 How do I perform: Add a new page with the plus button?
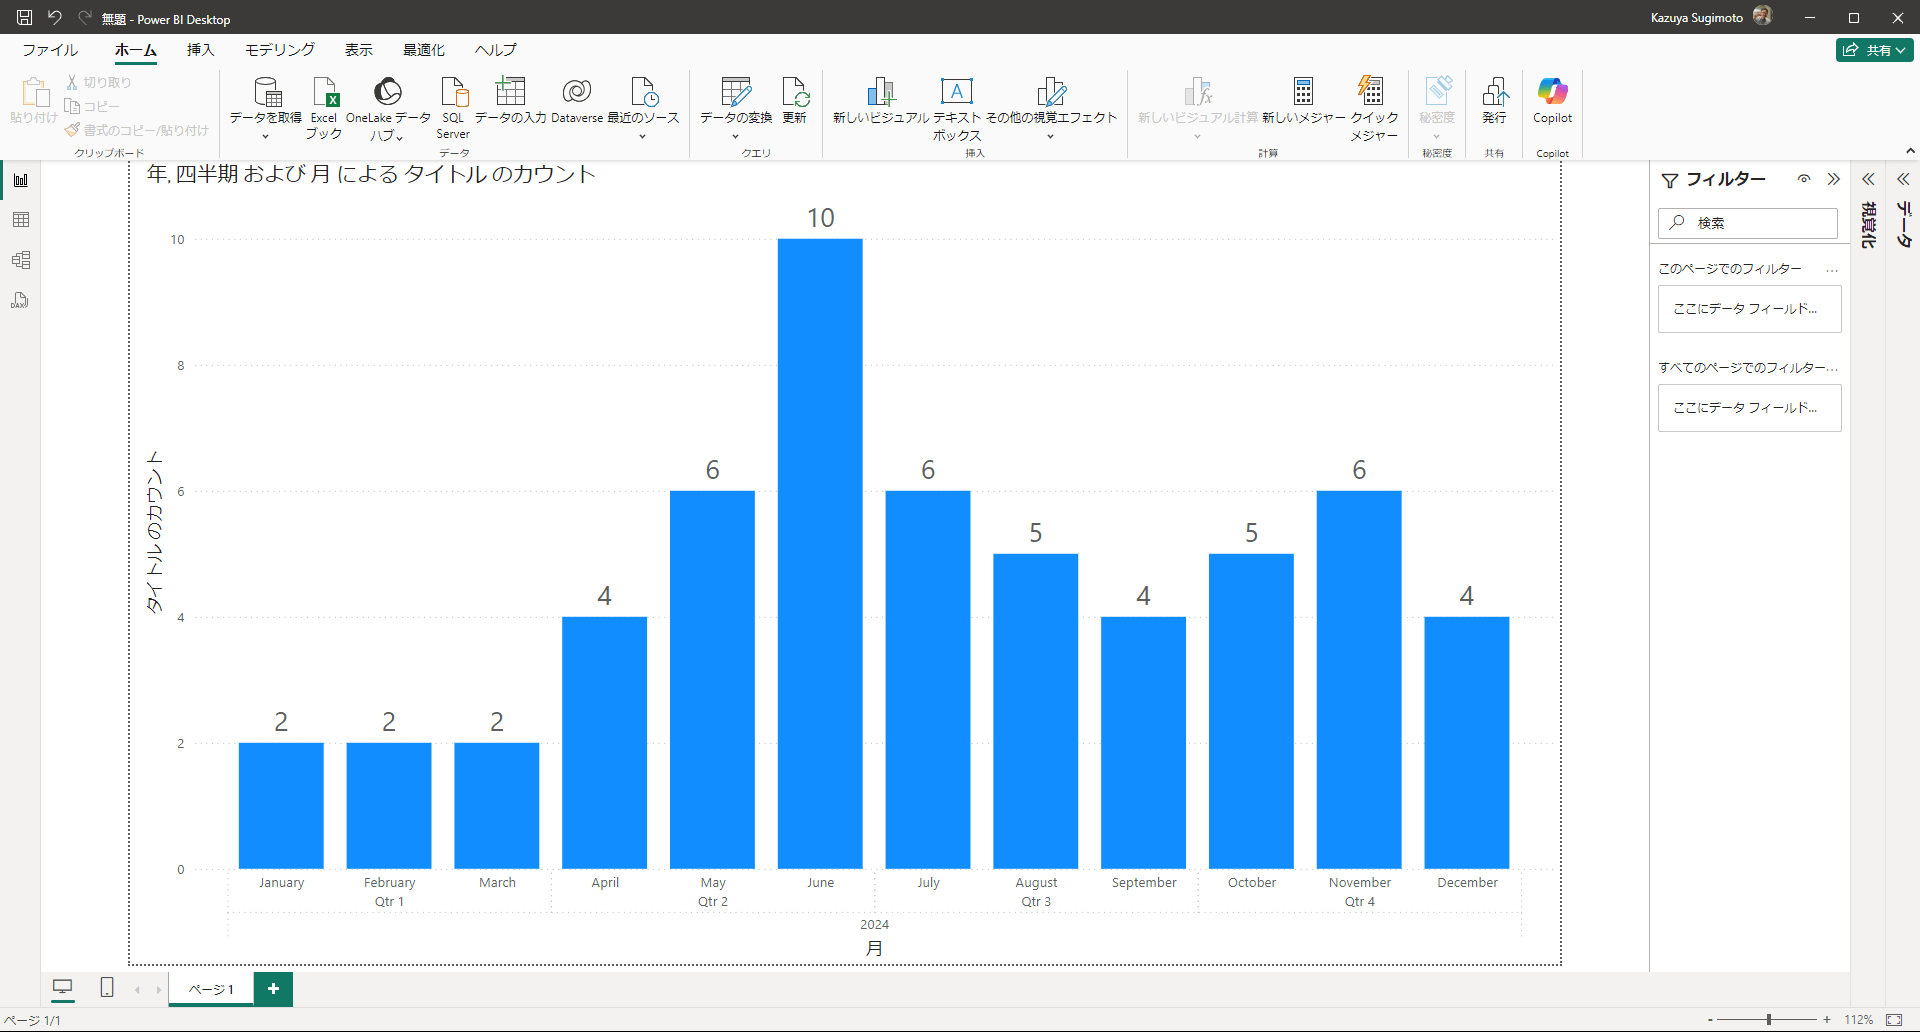pyautogui.click(x=273, y=989)
